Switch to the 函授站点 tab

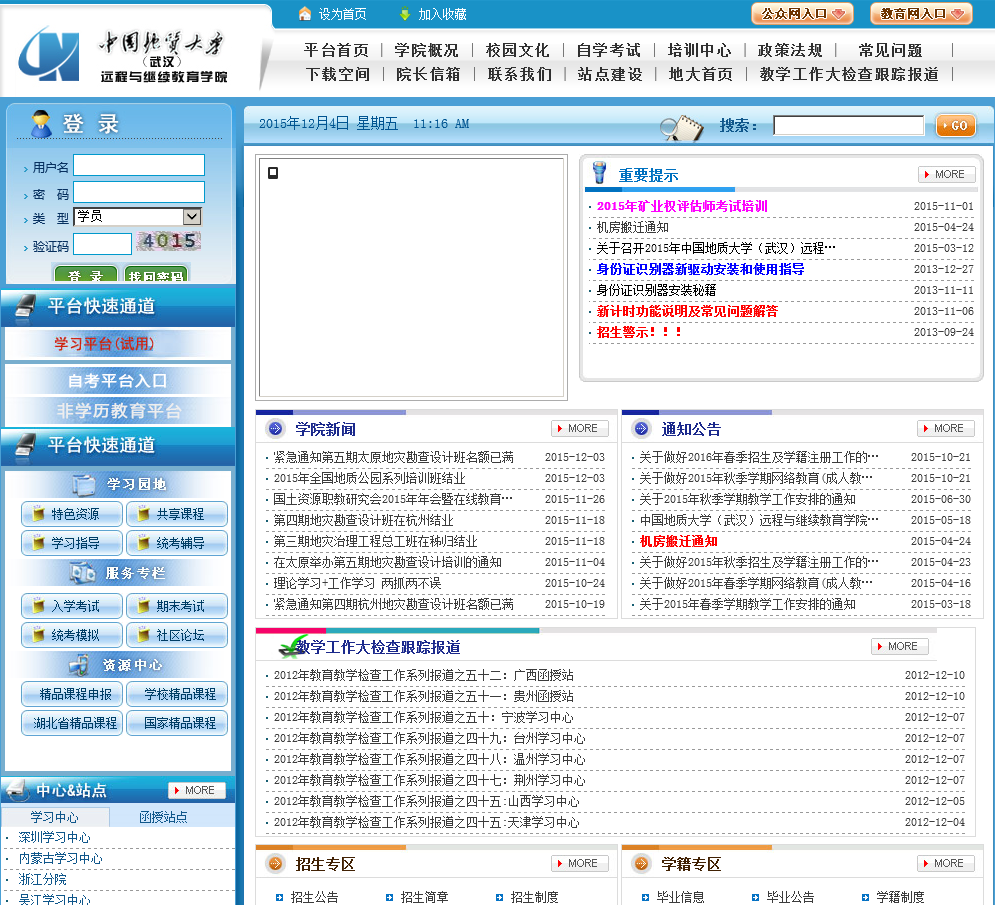click(x=164, y=817)
